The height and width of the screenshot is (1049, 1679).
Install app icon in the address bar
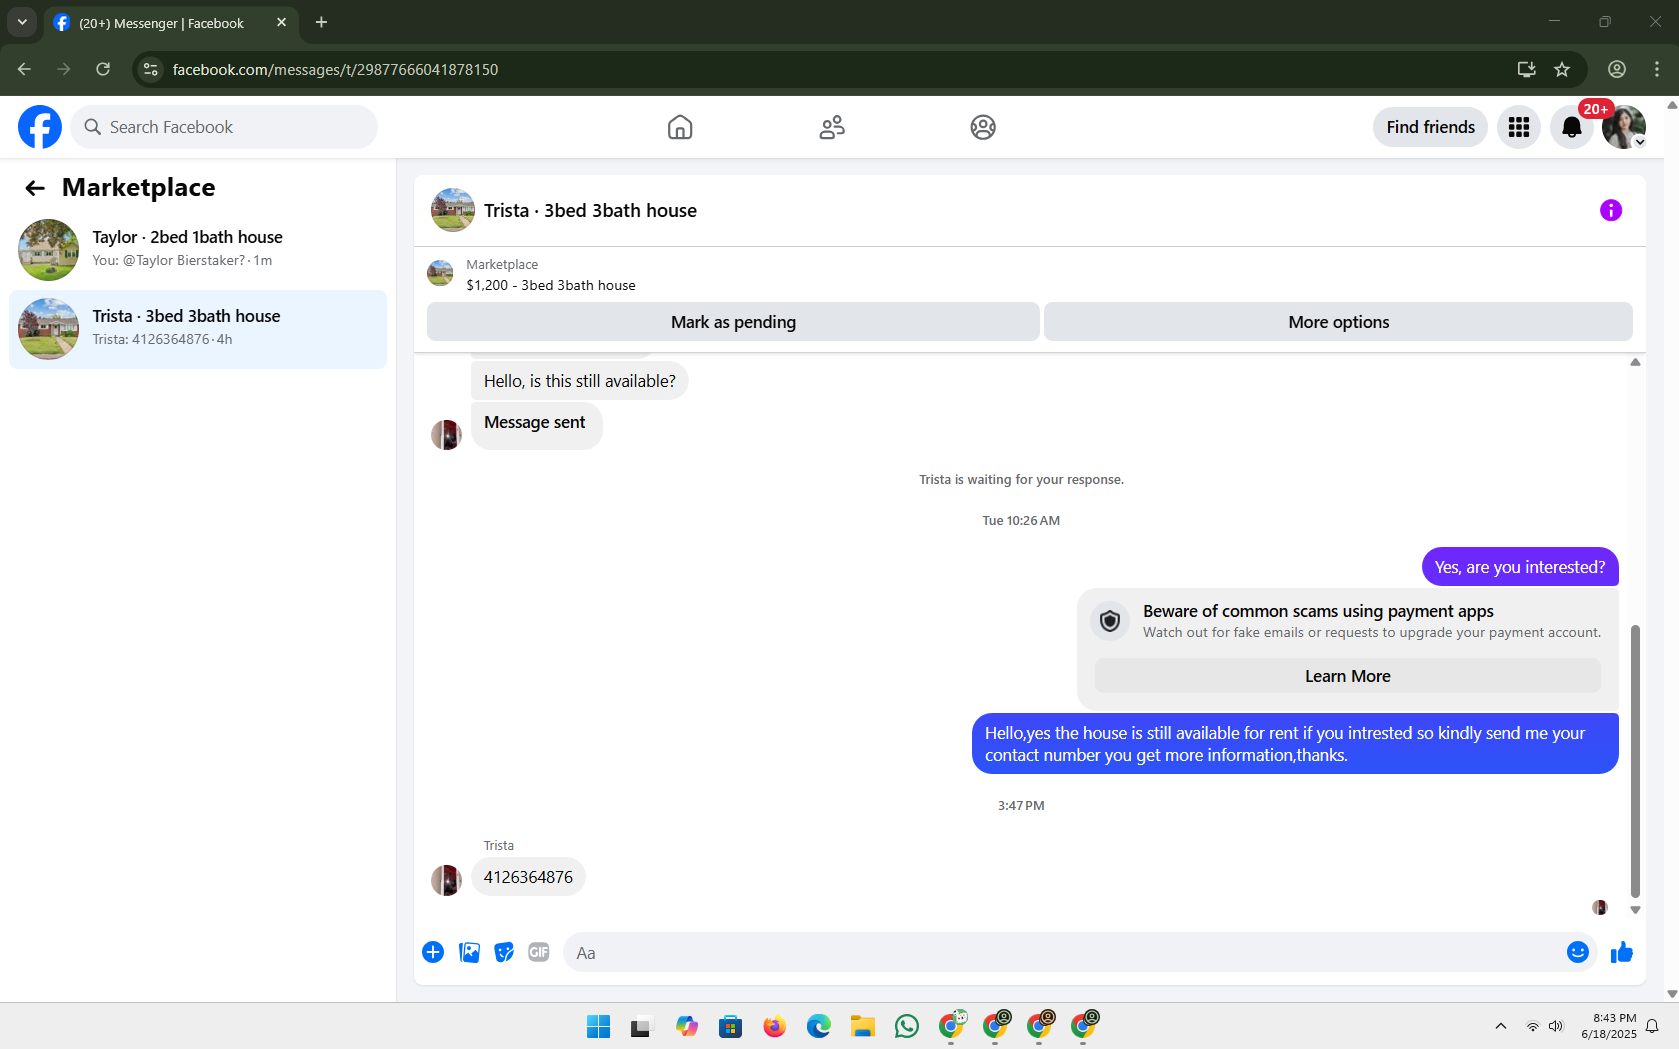[1526, 69]
